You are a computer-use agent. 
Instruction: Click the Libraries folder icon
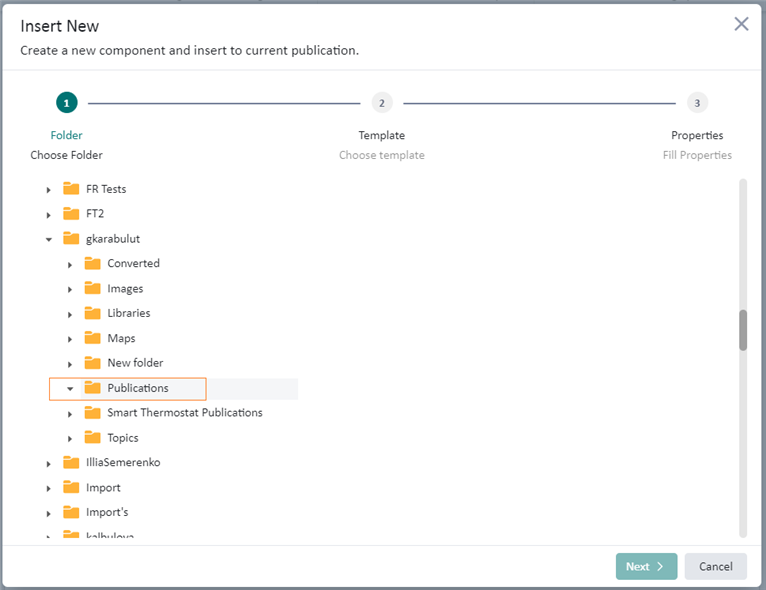92,313
